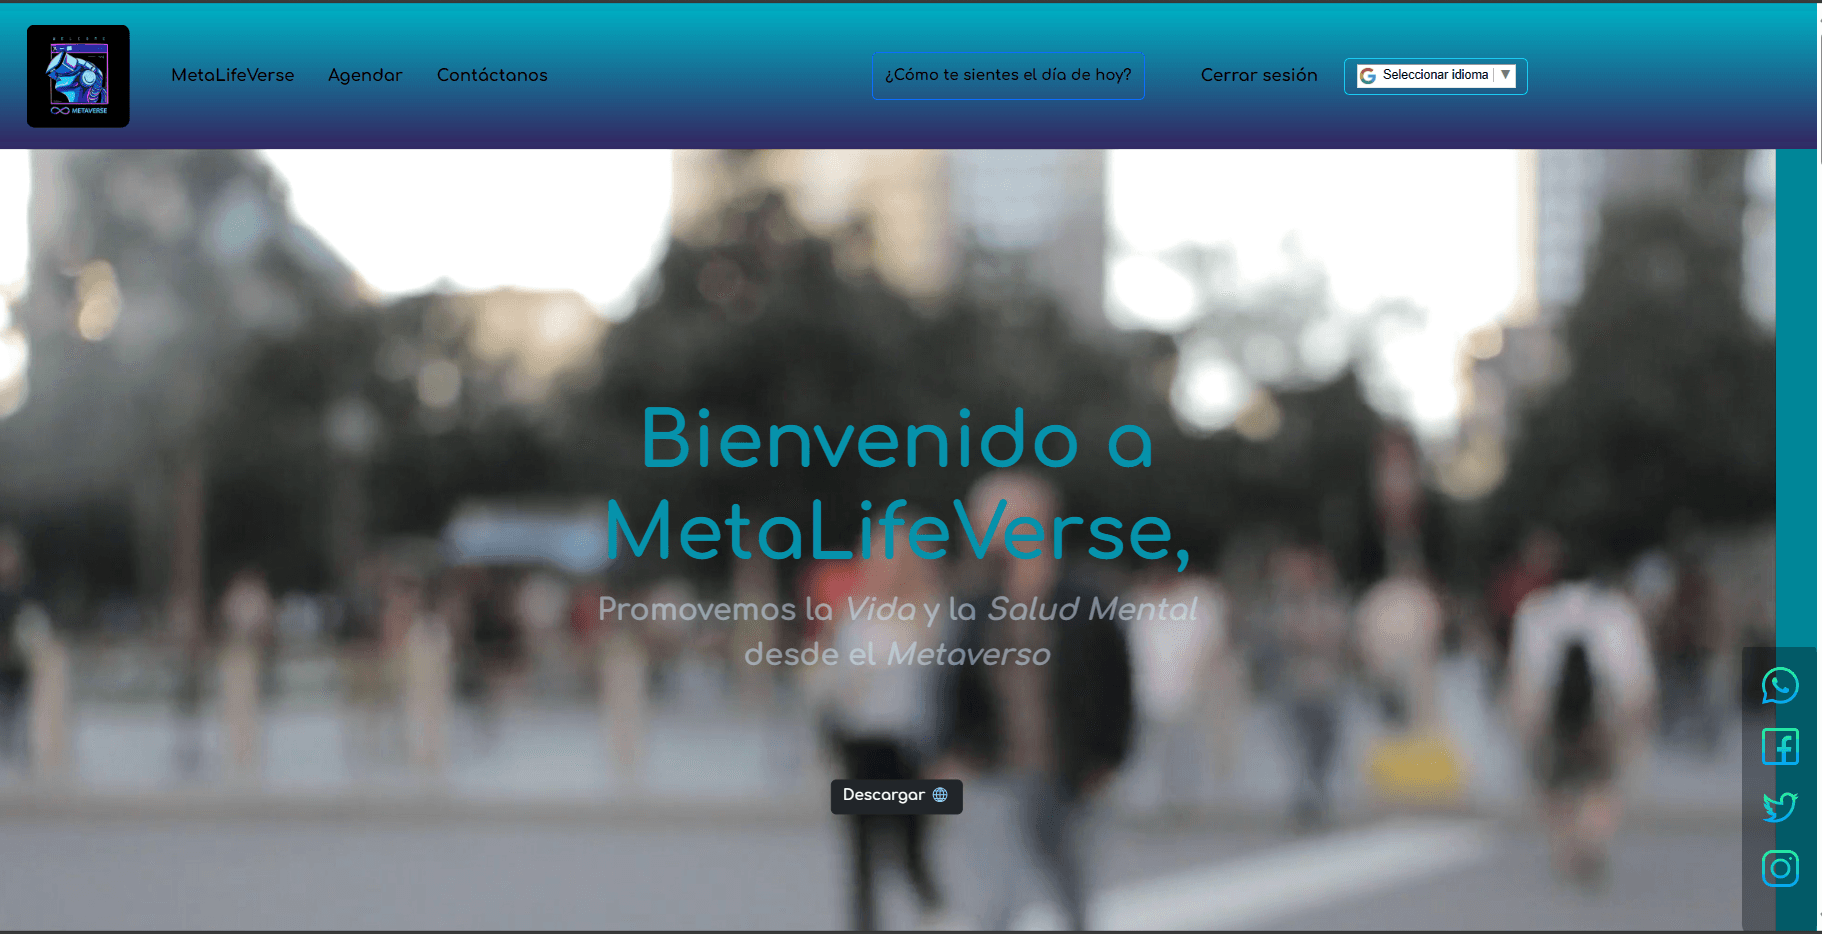Screen dimensions: 1822x934
Task: Open the Contáctanos menu item
Action: pos(492,75)
